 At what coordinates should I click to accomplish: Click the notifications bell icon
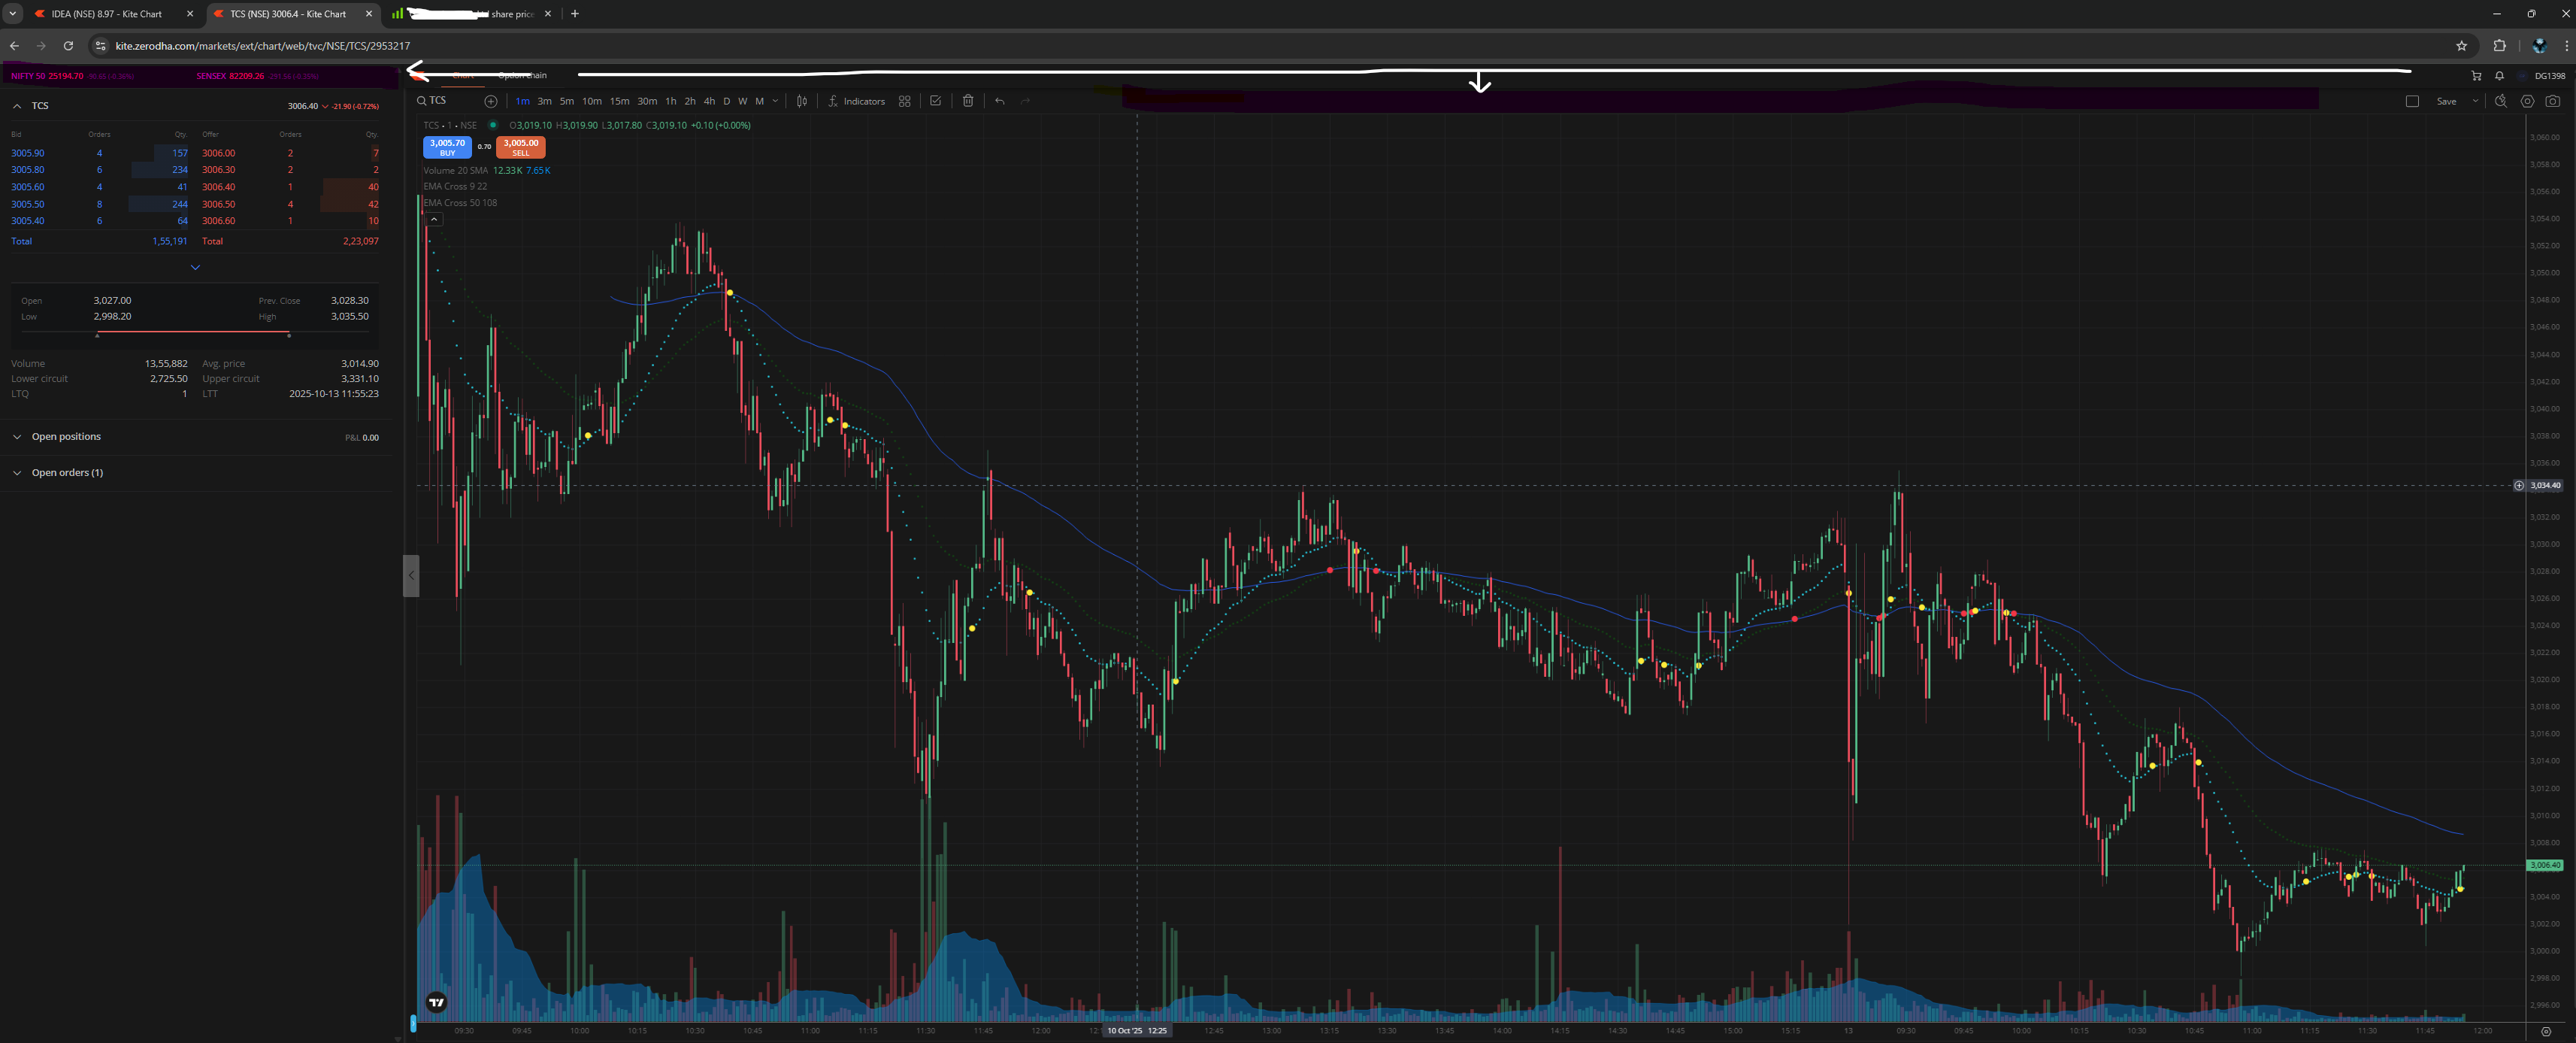pyautogui.click(x=2499, y=76)
